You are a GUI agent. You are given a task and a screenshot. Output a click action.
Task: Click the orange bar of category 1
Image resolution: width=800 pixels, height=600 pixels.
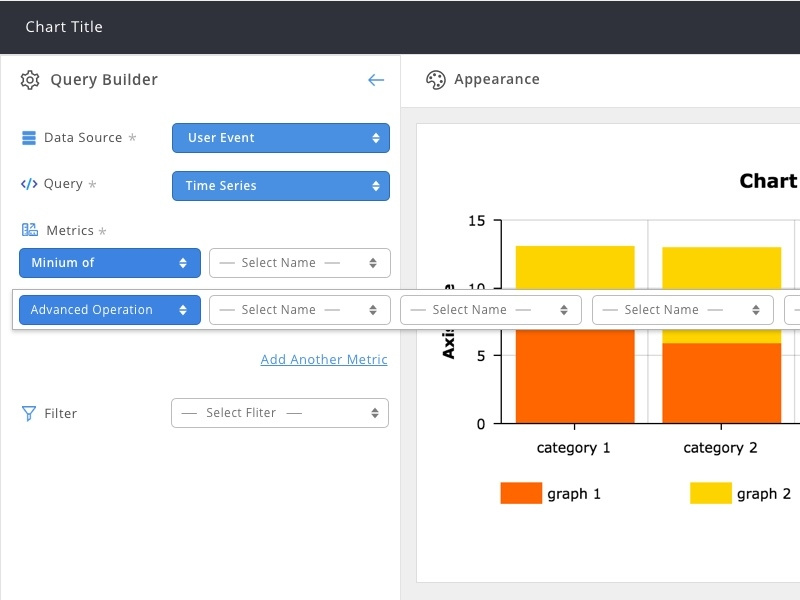coord(575,377)
